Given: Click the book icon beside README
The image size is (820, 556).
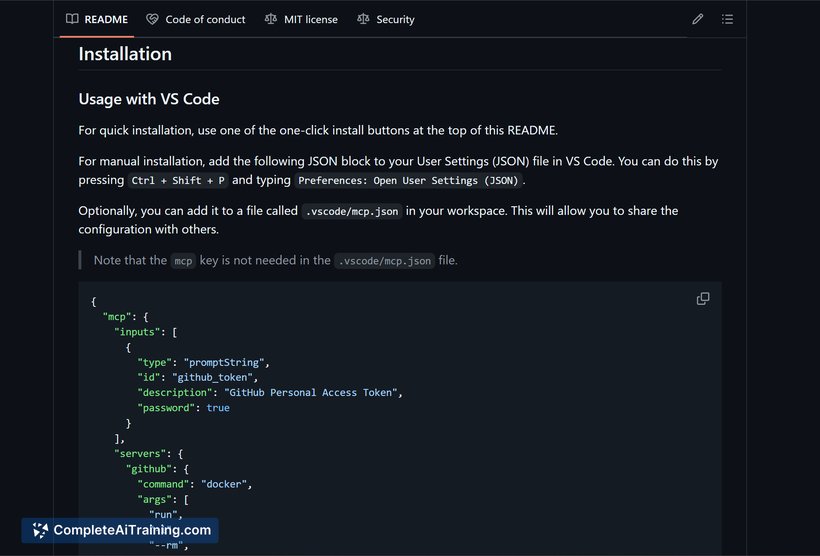Looking at the screenshot, I should click(72, 19).
